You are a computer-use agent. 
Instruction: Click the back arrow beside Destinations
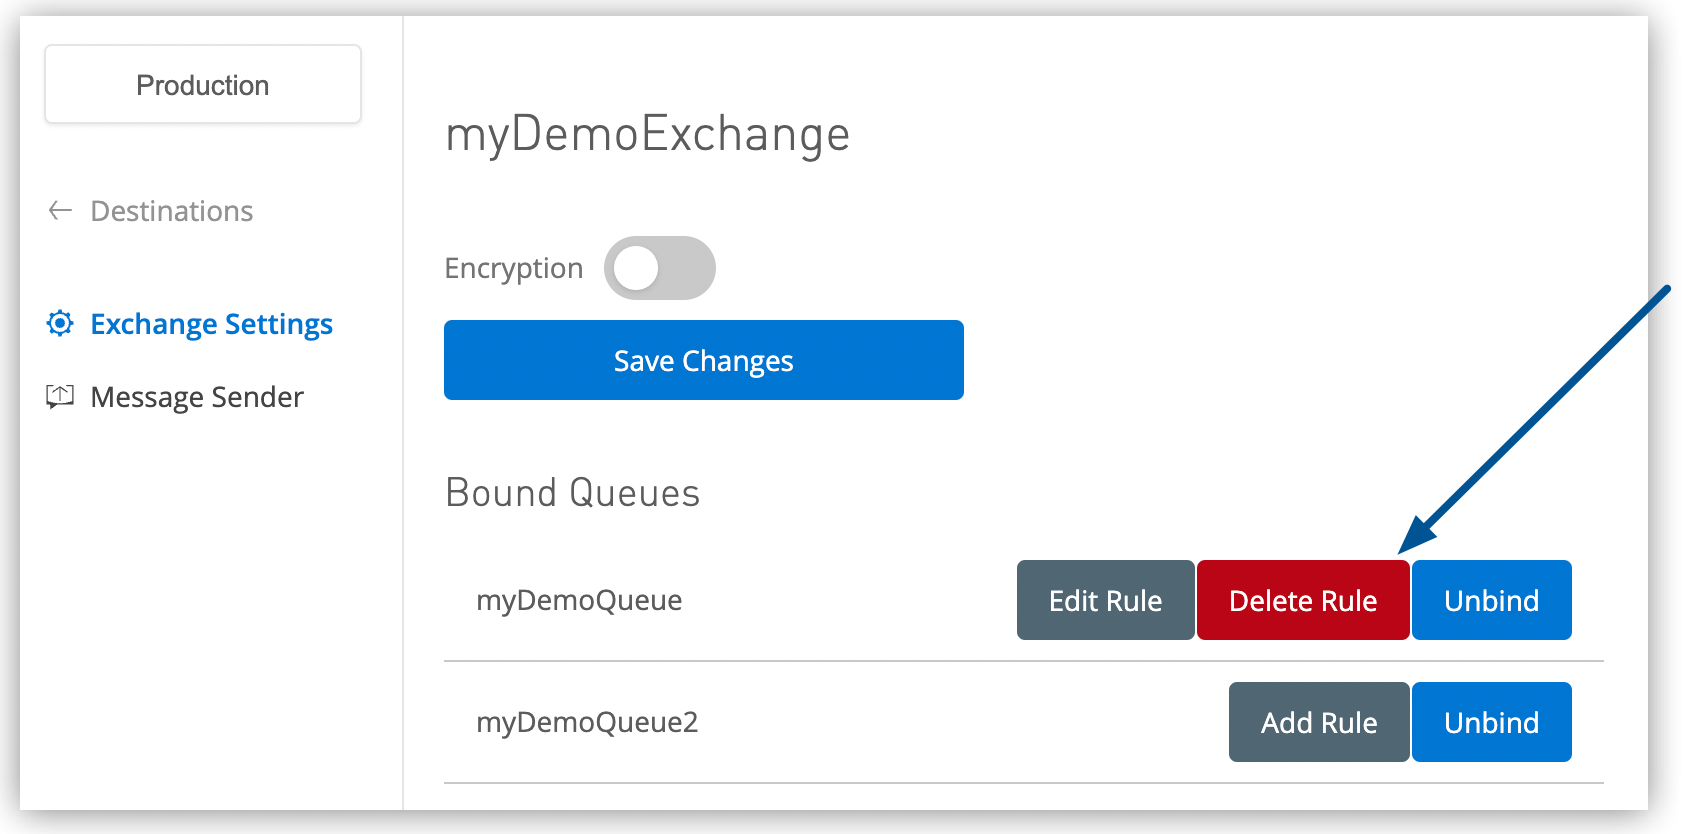(60, 211)
